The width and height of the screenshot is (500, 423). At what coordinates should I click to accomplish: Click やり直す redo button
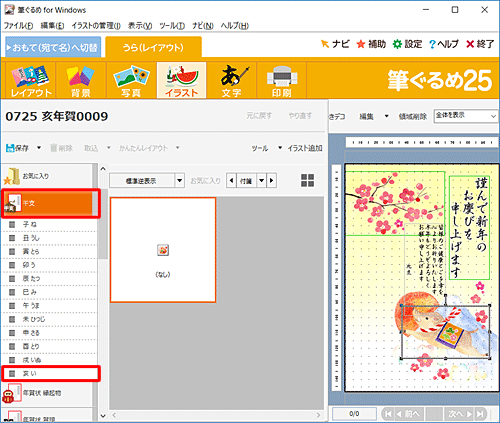click(300, 116)
